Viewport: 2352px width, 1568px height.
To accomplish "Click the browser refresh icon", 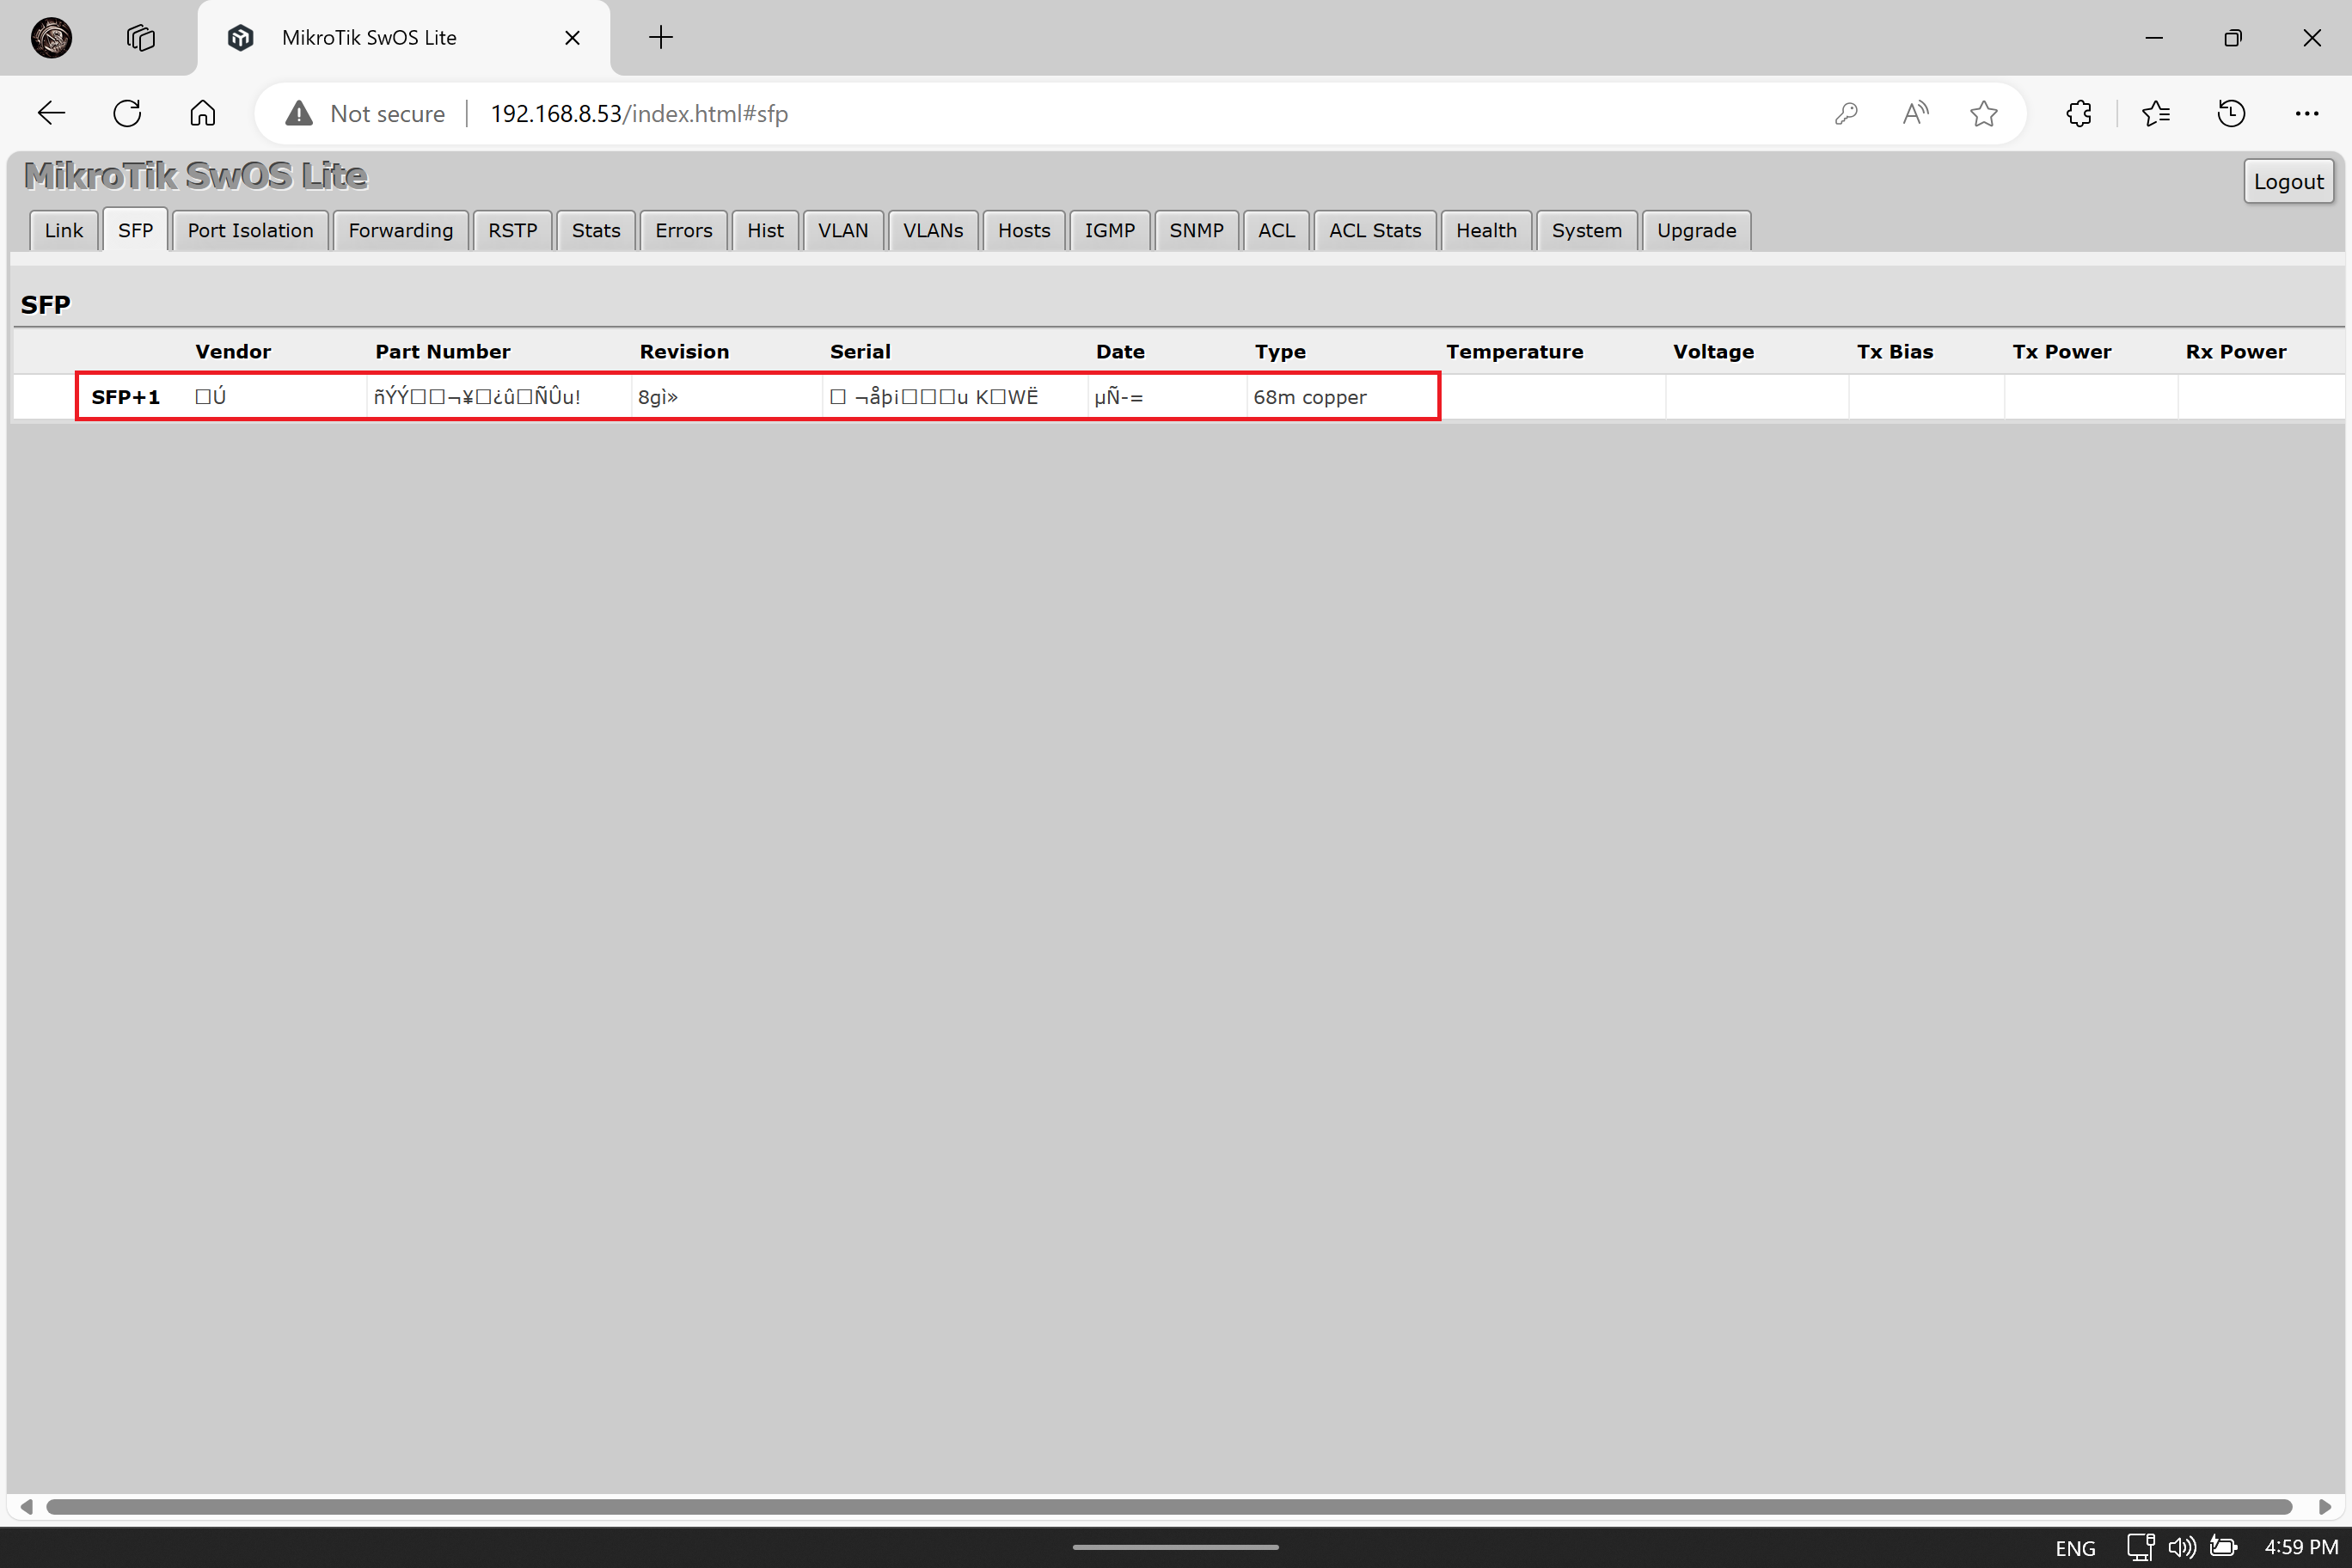I will (127, 114).
